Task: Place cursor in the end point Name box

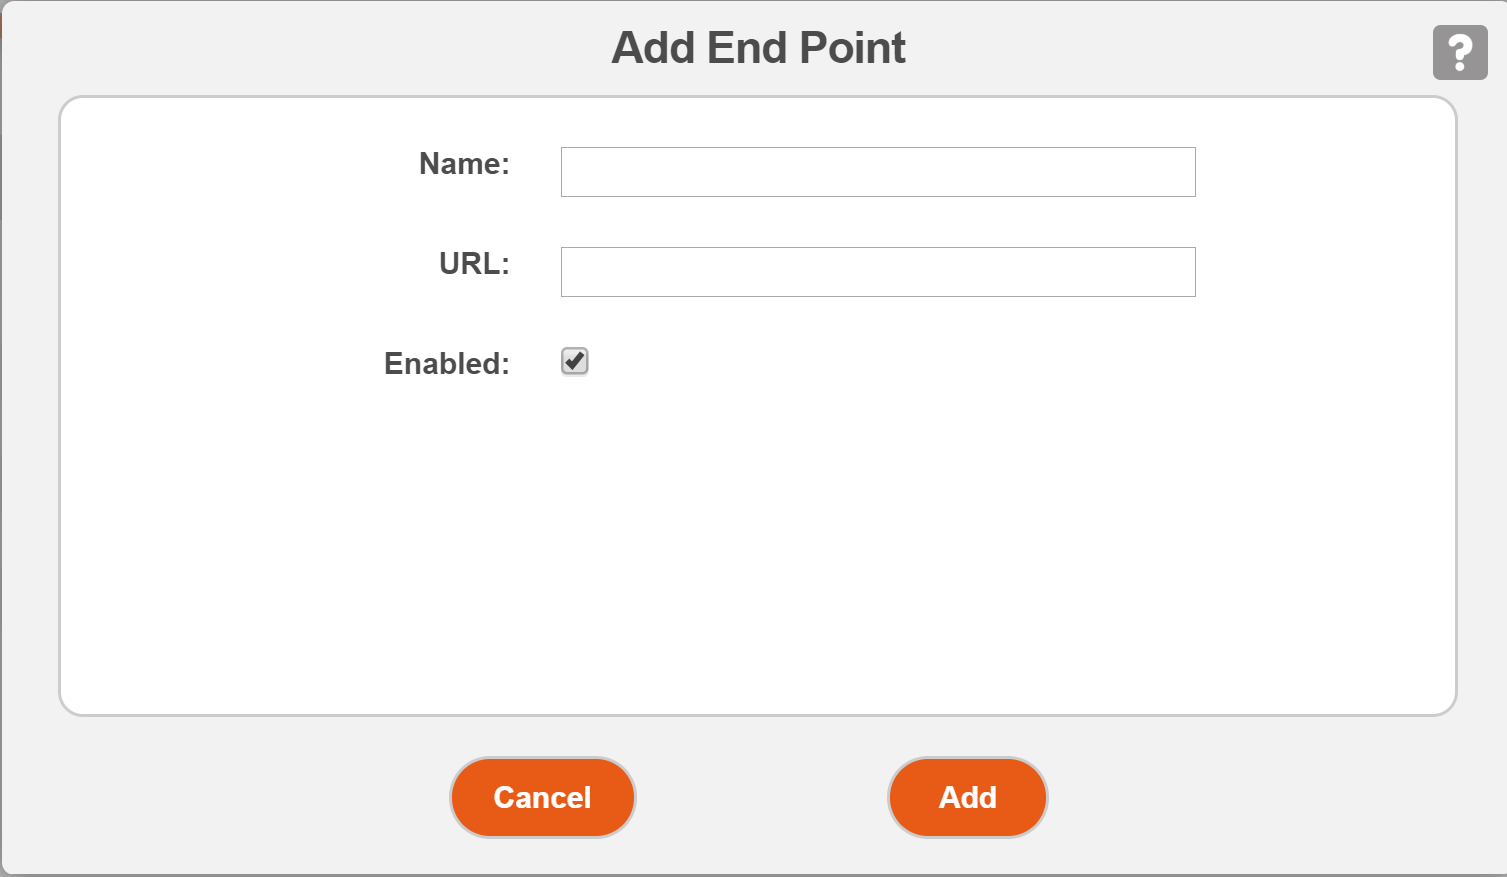Action: [x=877, y=172]
